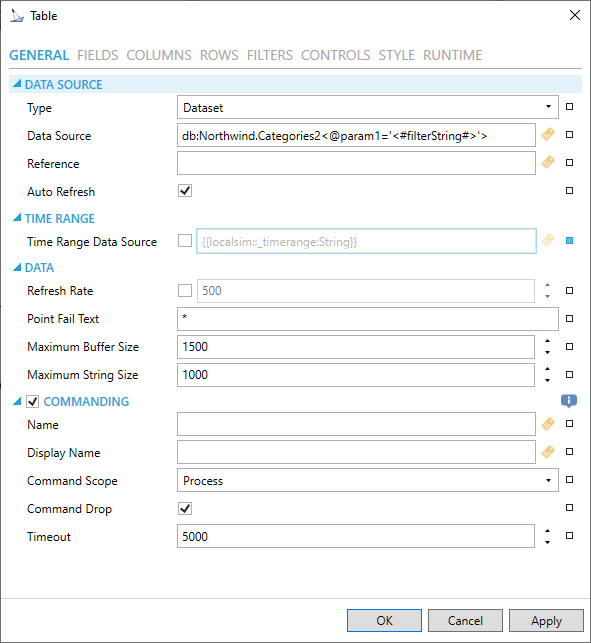
Task: Open the Commanding info tooltip icon
Action: 569,401
